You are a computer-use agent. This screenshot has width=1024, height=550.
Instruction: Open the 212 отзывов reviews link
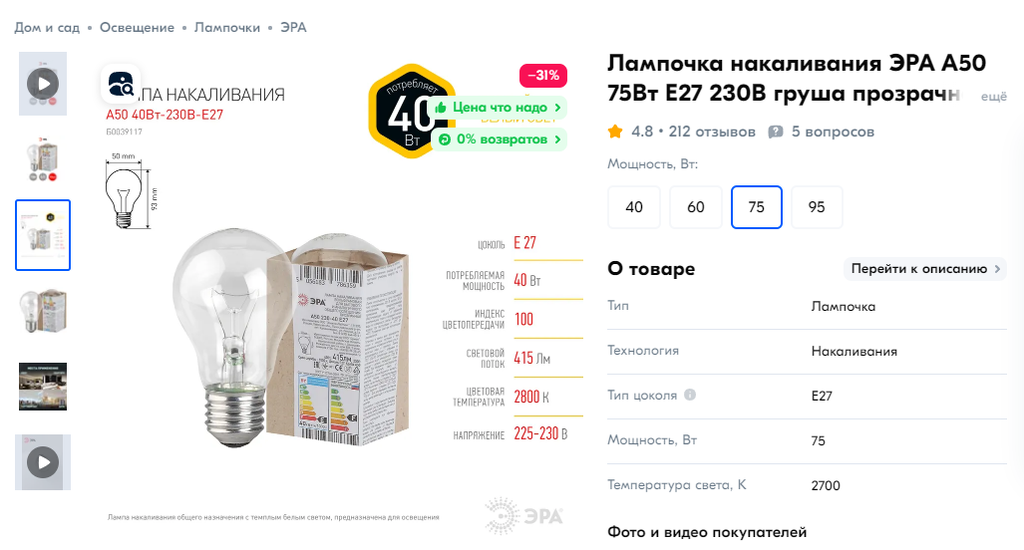pos(712,131)
